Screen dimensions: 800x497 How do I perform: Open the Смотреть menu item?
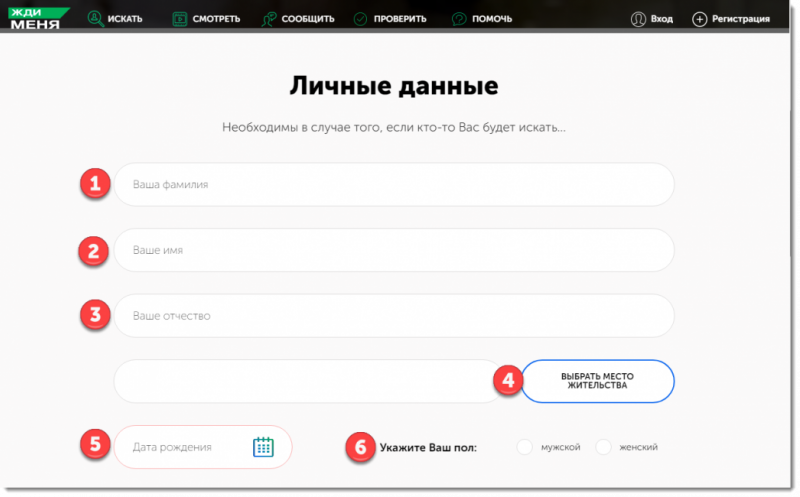point(216,19)
